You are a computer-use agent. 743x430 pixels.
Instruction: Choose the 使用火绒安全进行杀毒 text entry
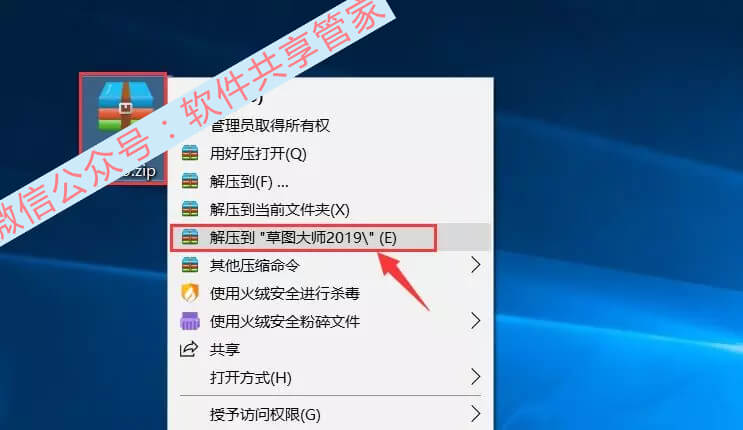285,293
